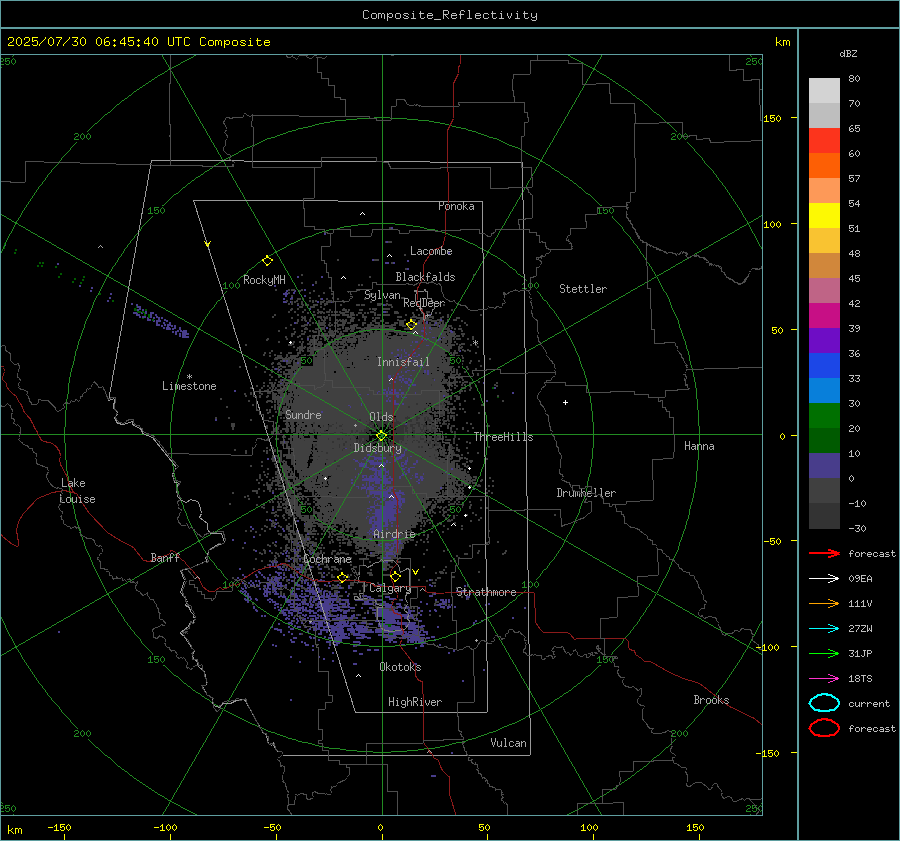Viewport: 900px width, 841px height.
Task: Click the 'Stettler' city label
Action: pyautogui.click(x=583, y=289)
